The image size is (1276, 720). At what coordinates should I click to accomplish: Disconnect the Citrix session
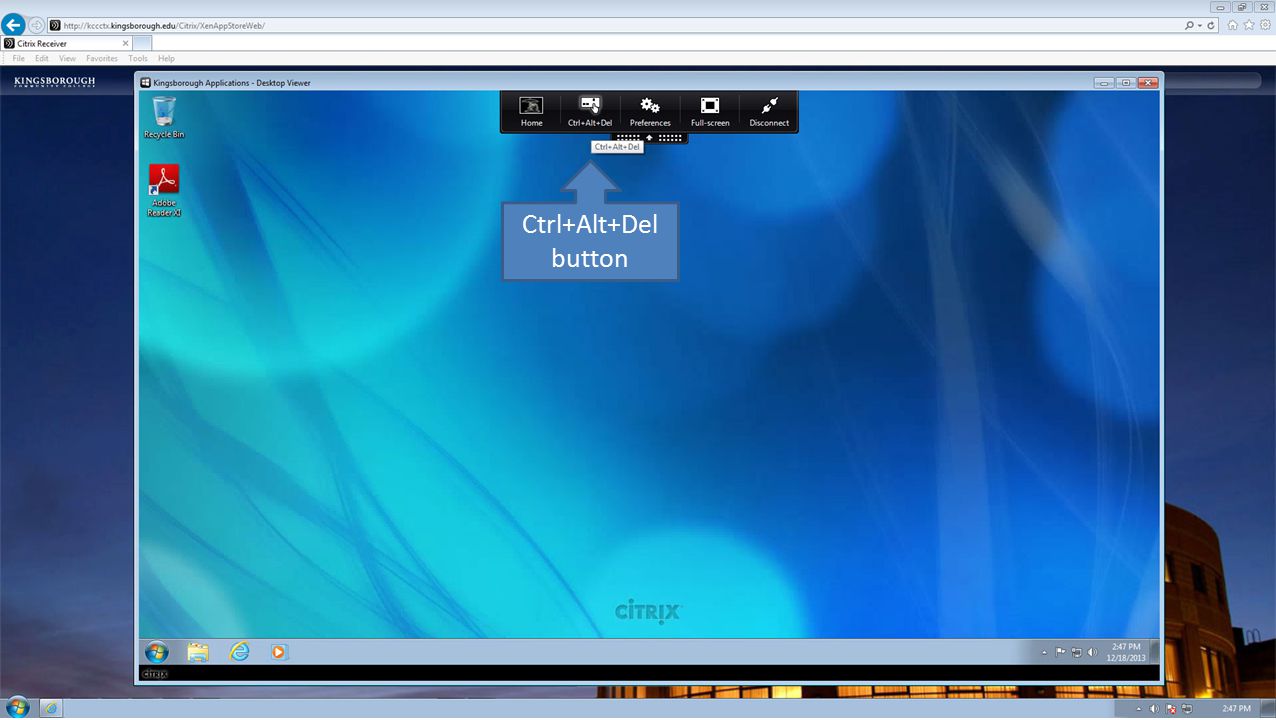[769, 112]
